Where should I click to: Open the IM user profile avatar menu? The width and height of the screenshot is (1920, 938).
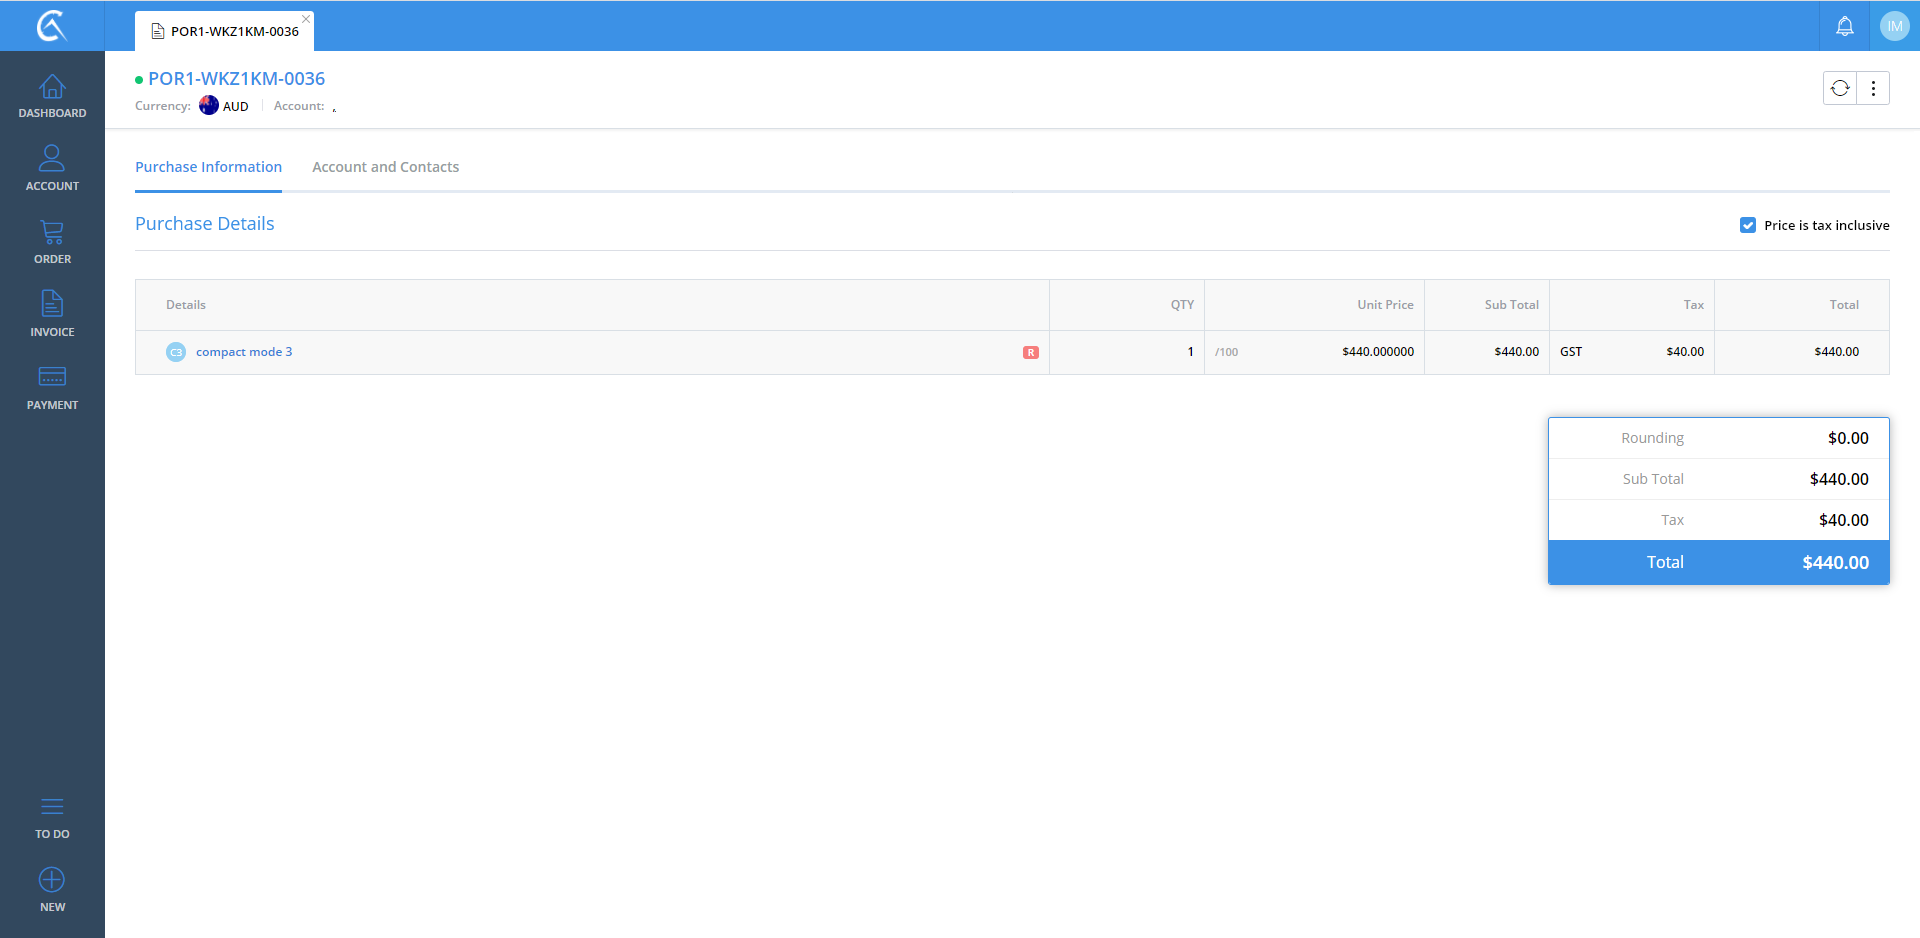click(1894, 26)
